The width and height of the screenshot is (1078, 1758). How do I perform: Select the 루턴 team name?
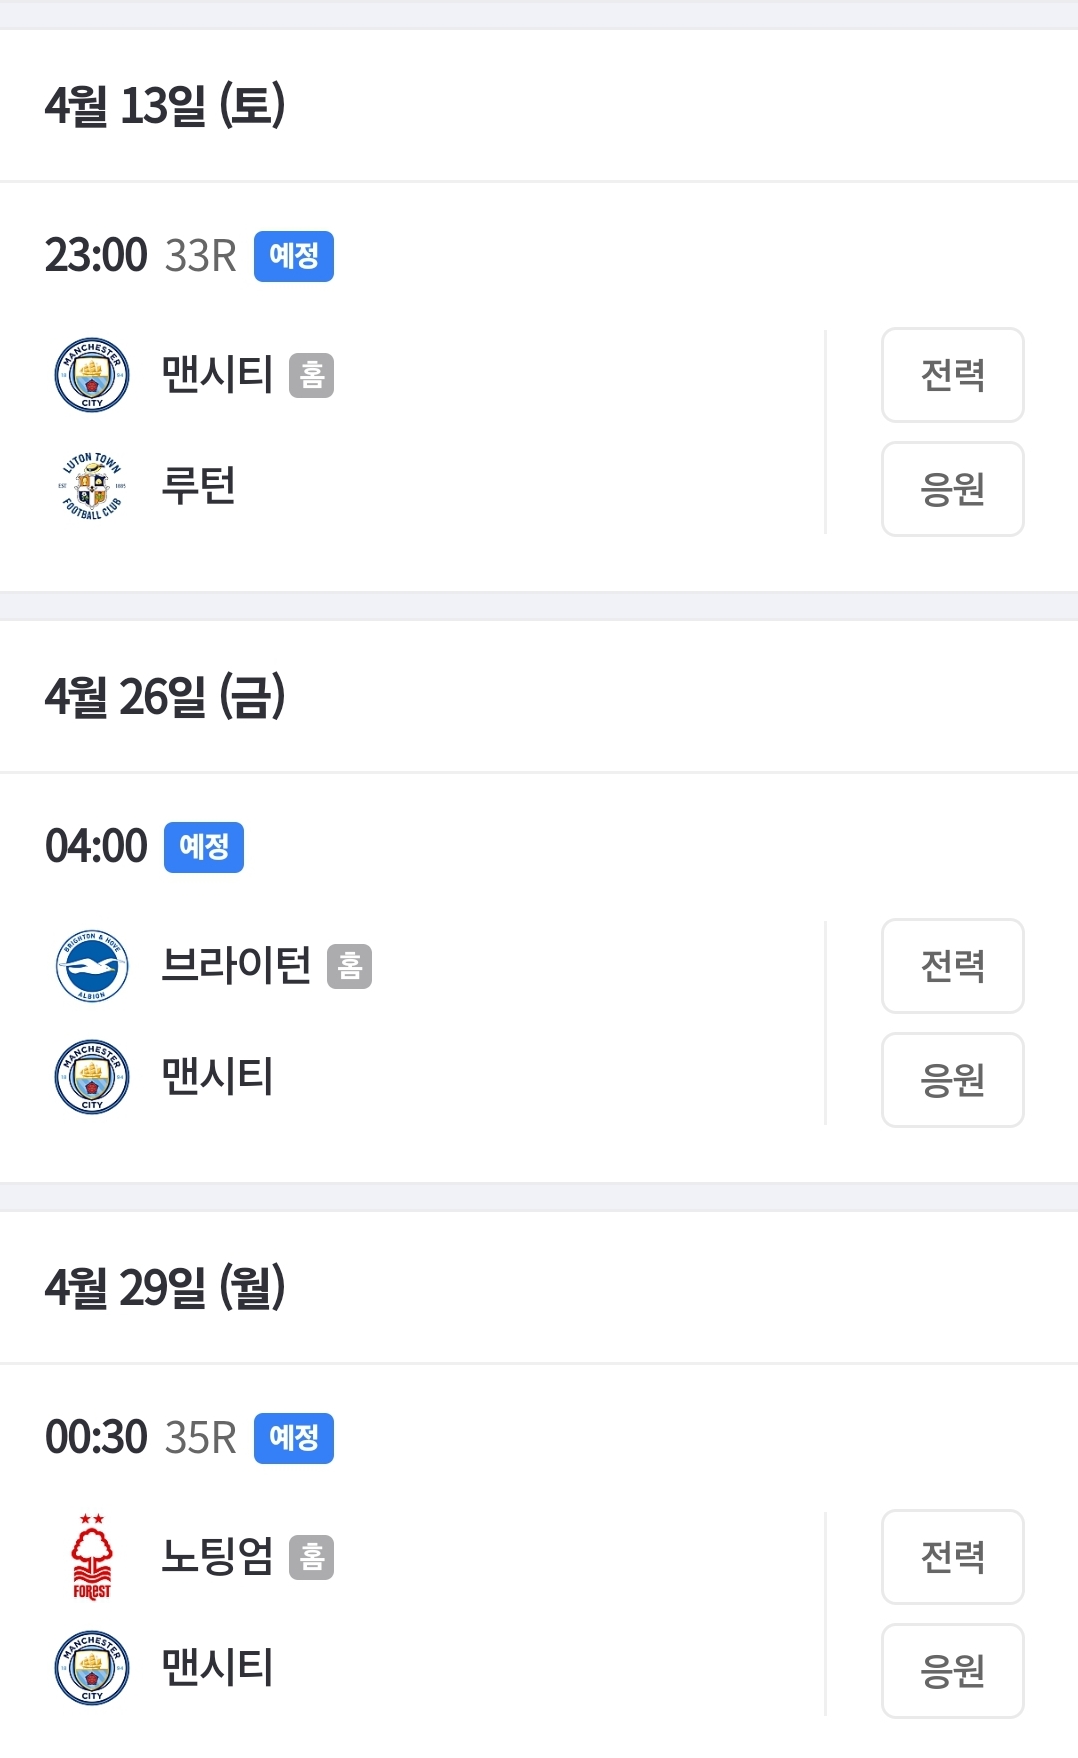[199, 486]
